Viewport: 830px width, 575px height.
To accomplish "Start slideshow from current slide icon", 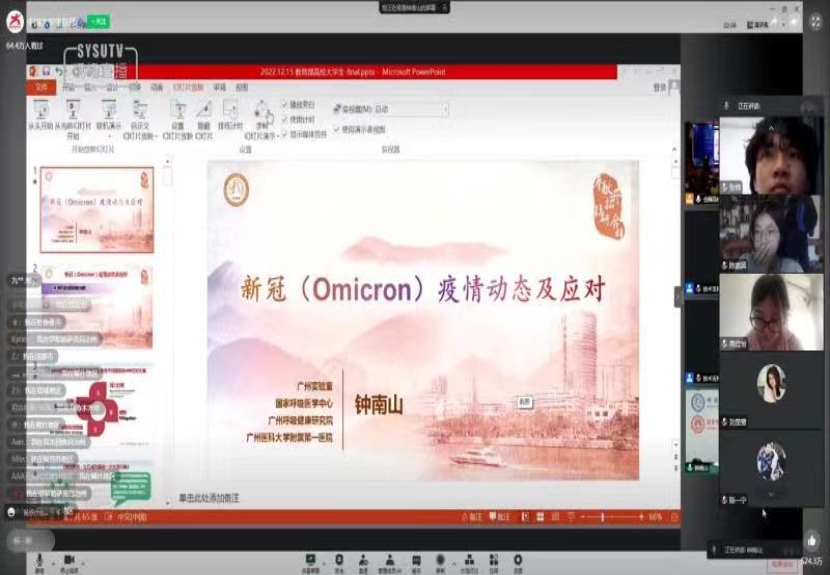I will [73, 109].
